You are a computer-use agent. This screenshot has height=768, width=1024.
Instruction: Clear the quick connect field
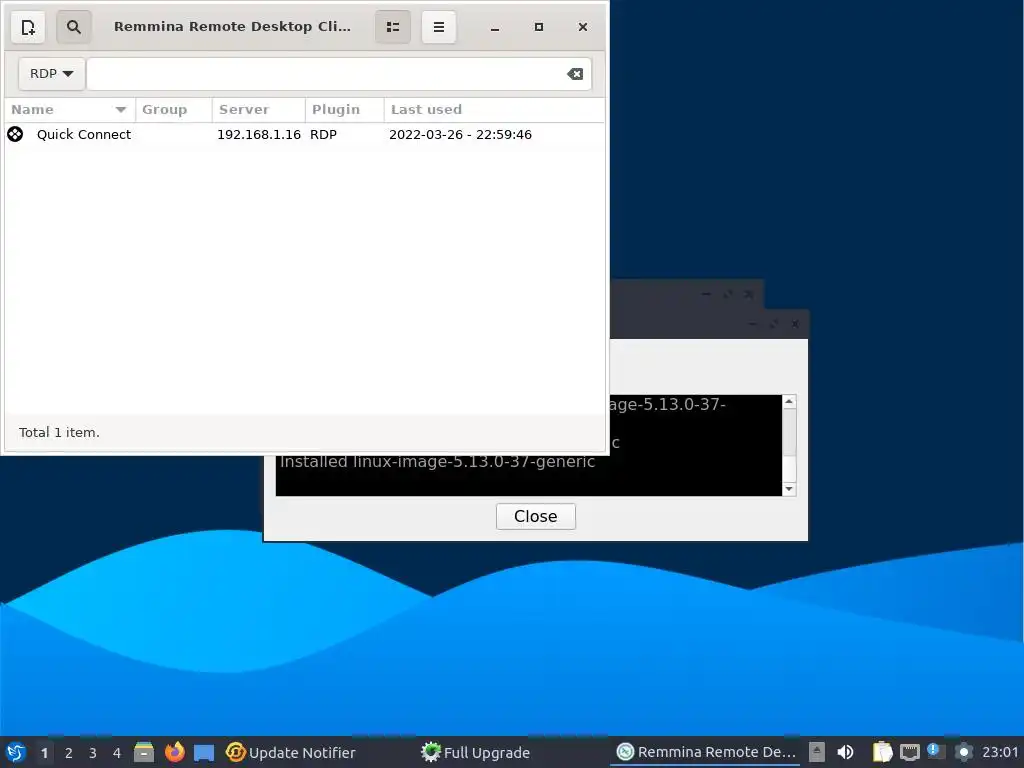pyautogui.click(x=575, y=74)
